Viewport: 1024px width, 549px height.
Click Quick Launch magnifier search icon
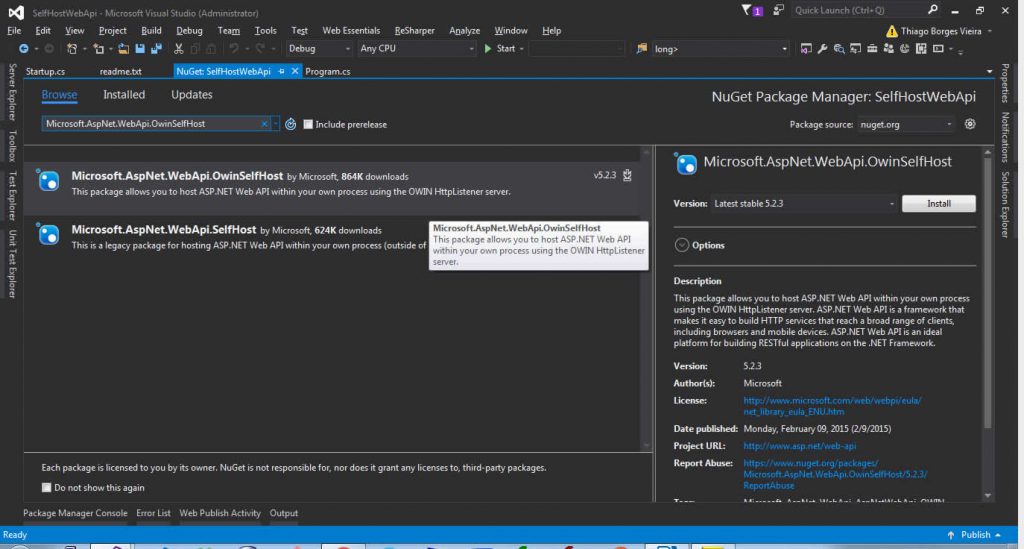pos(932,10)
